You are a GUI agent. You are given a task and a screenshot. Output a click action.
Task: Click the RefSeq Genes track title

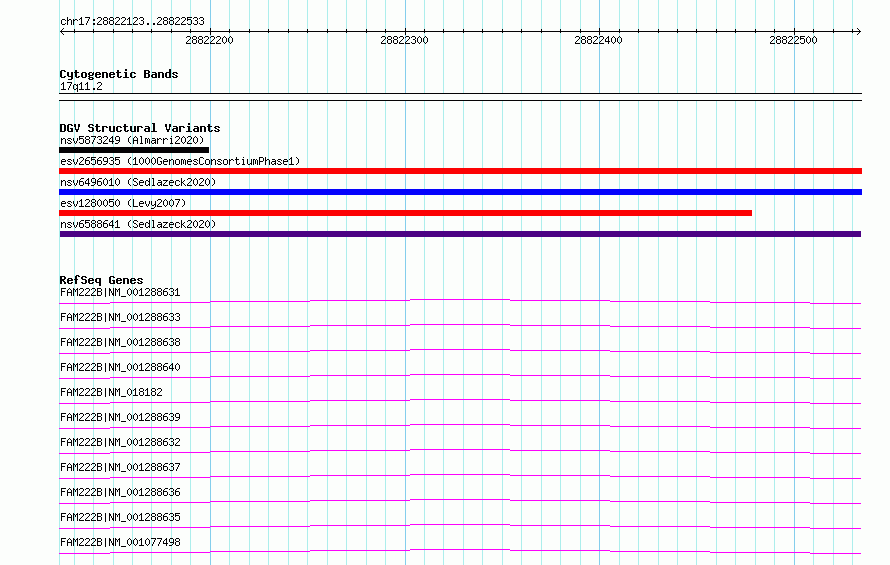(101, 280)
